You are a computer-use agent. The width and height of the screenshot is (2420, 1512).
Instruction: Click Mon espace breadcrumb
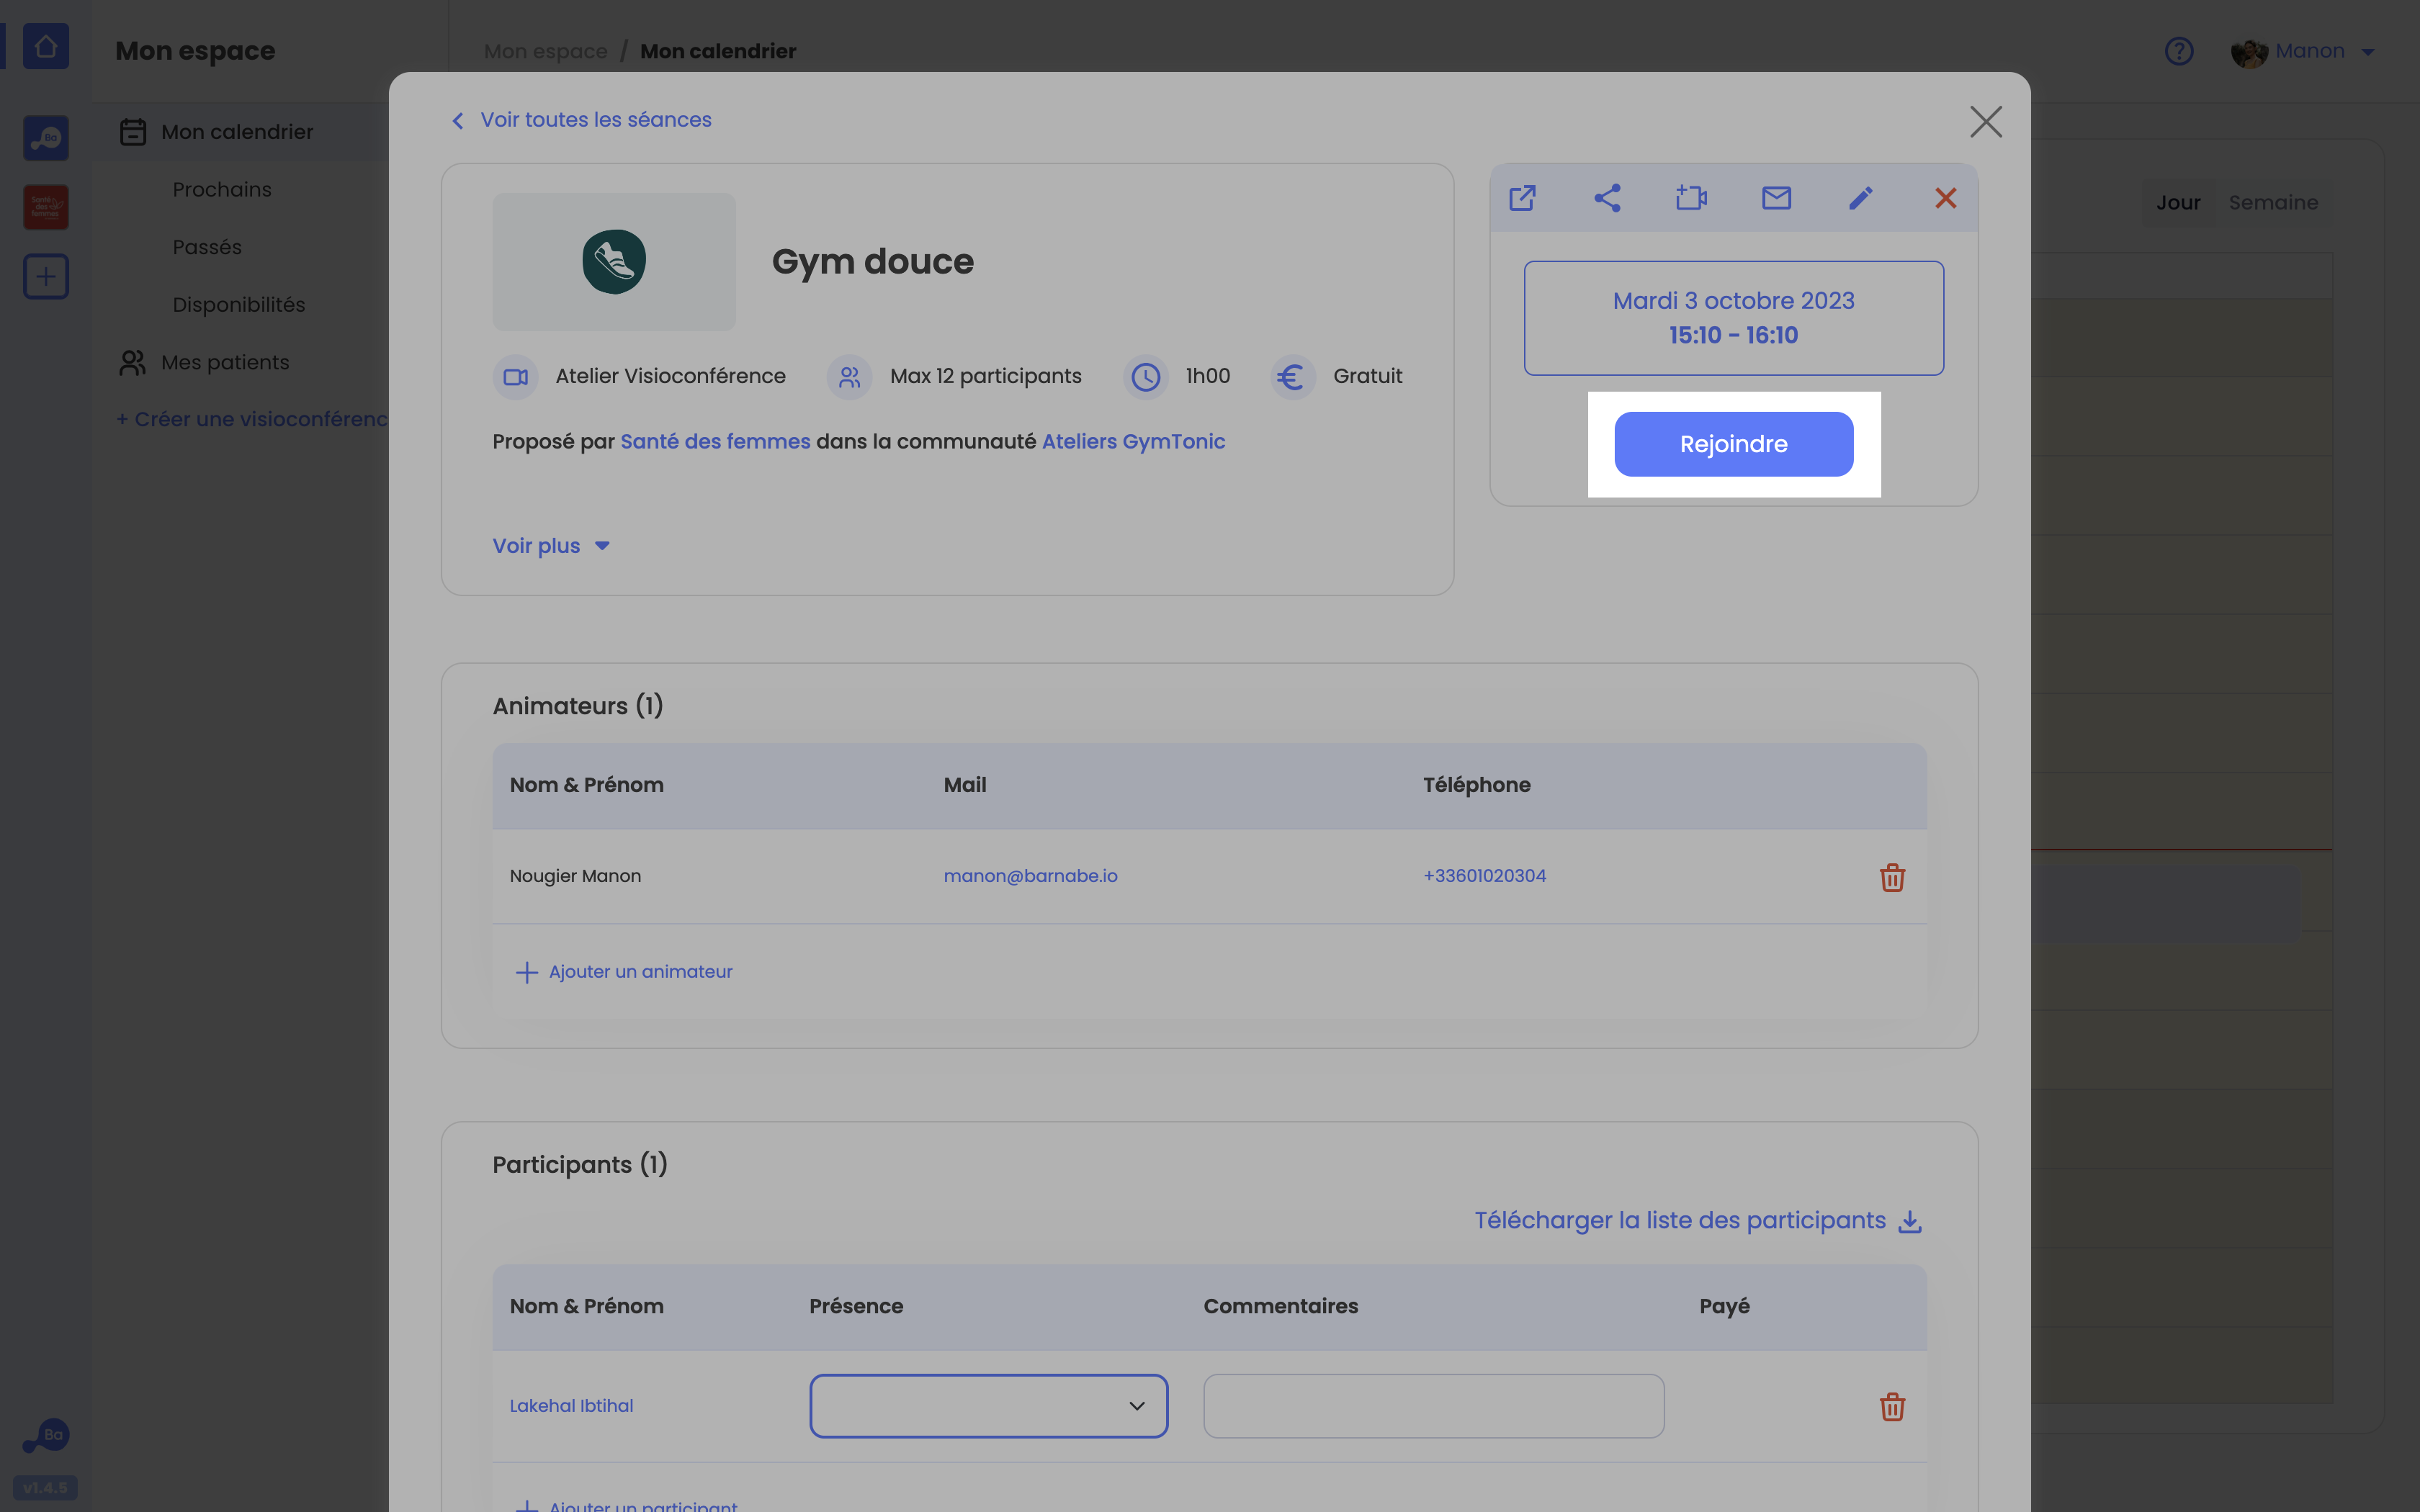(x=545, y=51)
